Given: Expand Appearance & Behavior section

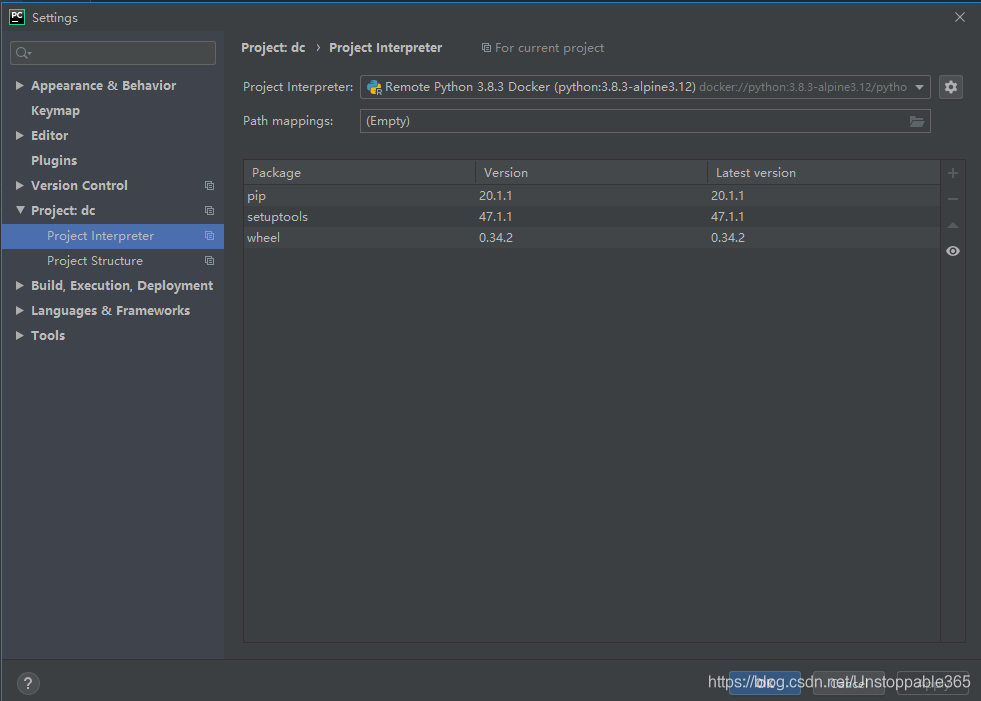Looking at the screenshot, I should click(19, 85).
